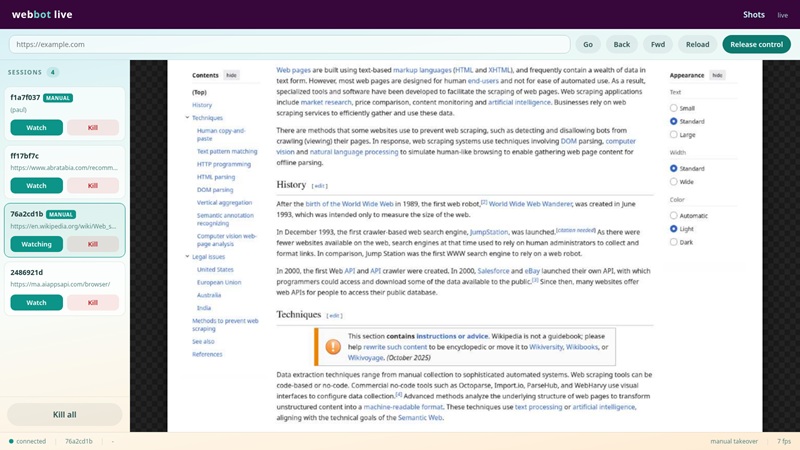
Task: Click the sessions count badge 4
Action: pyautogui.click(x=53, y=72)
